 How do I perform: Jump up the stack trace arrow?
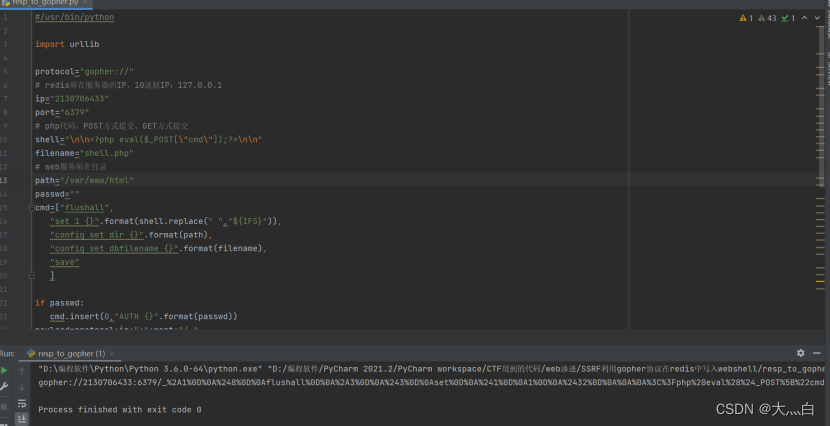pos(22,371)
